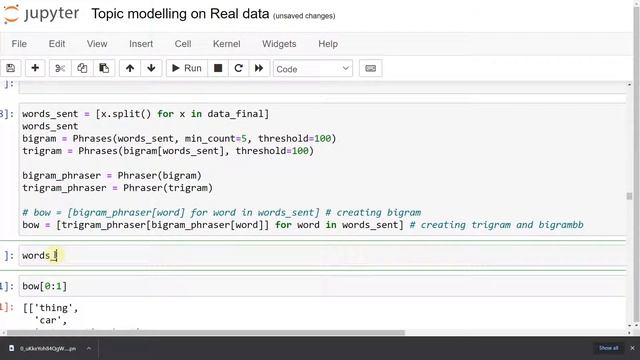Open the View menu
This screenshot has width=640, height=360.
(x=97, y=44)
